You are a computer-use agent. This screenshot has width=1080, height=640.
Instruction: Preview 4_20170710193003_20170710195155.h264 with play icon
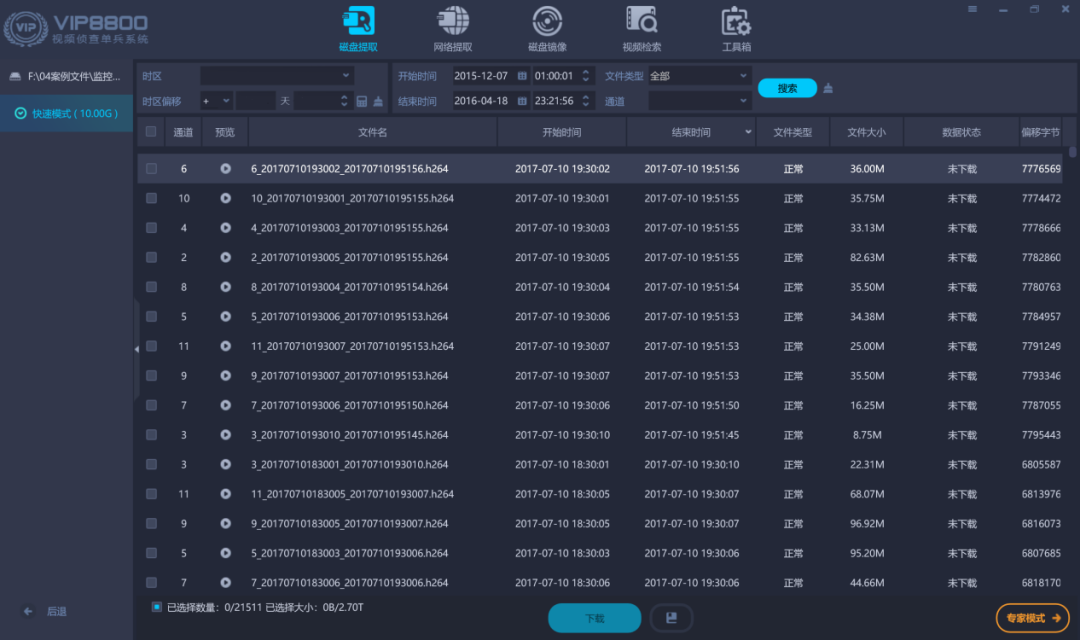(x=225, y=228)
